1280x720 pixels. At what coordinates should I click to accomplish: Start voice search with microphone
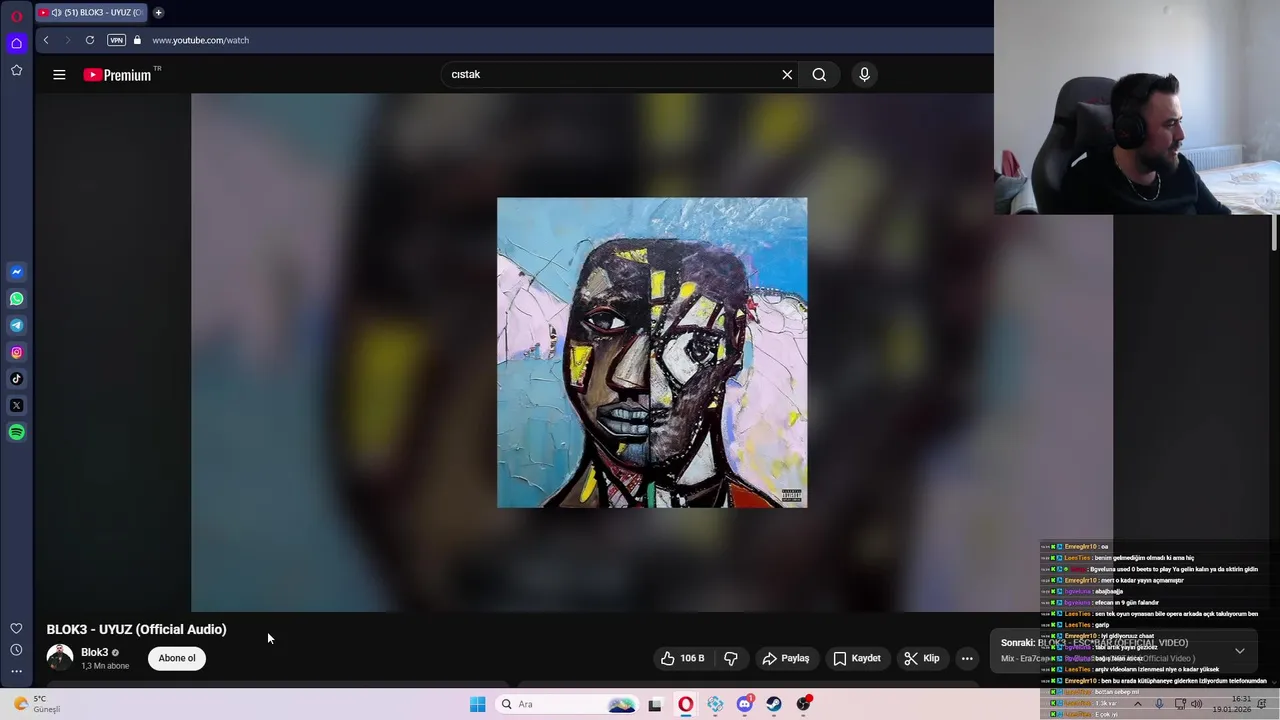coord(864,75)
